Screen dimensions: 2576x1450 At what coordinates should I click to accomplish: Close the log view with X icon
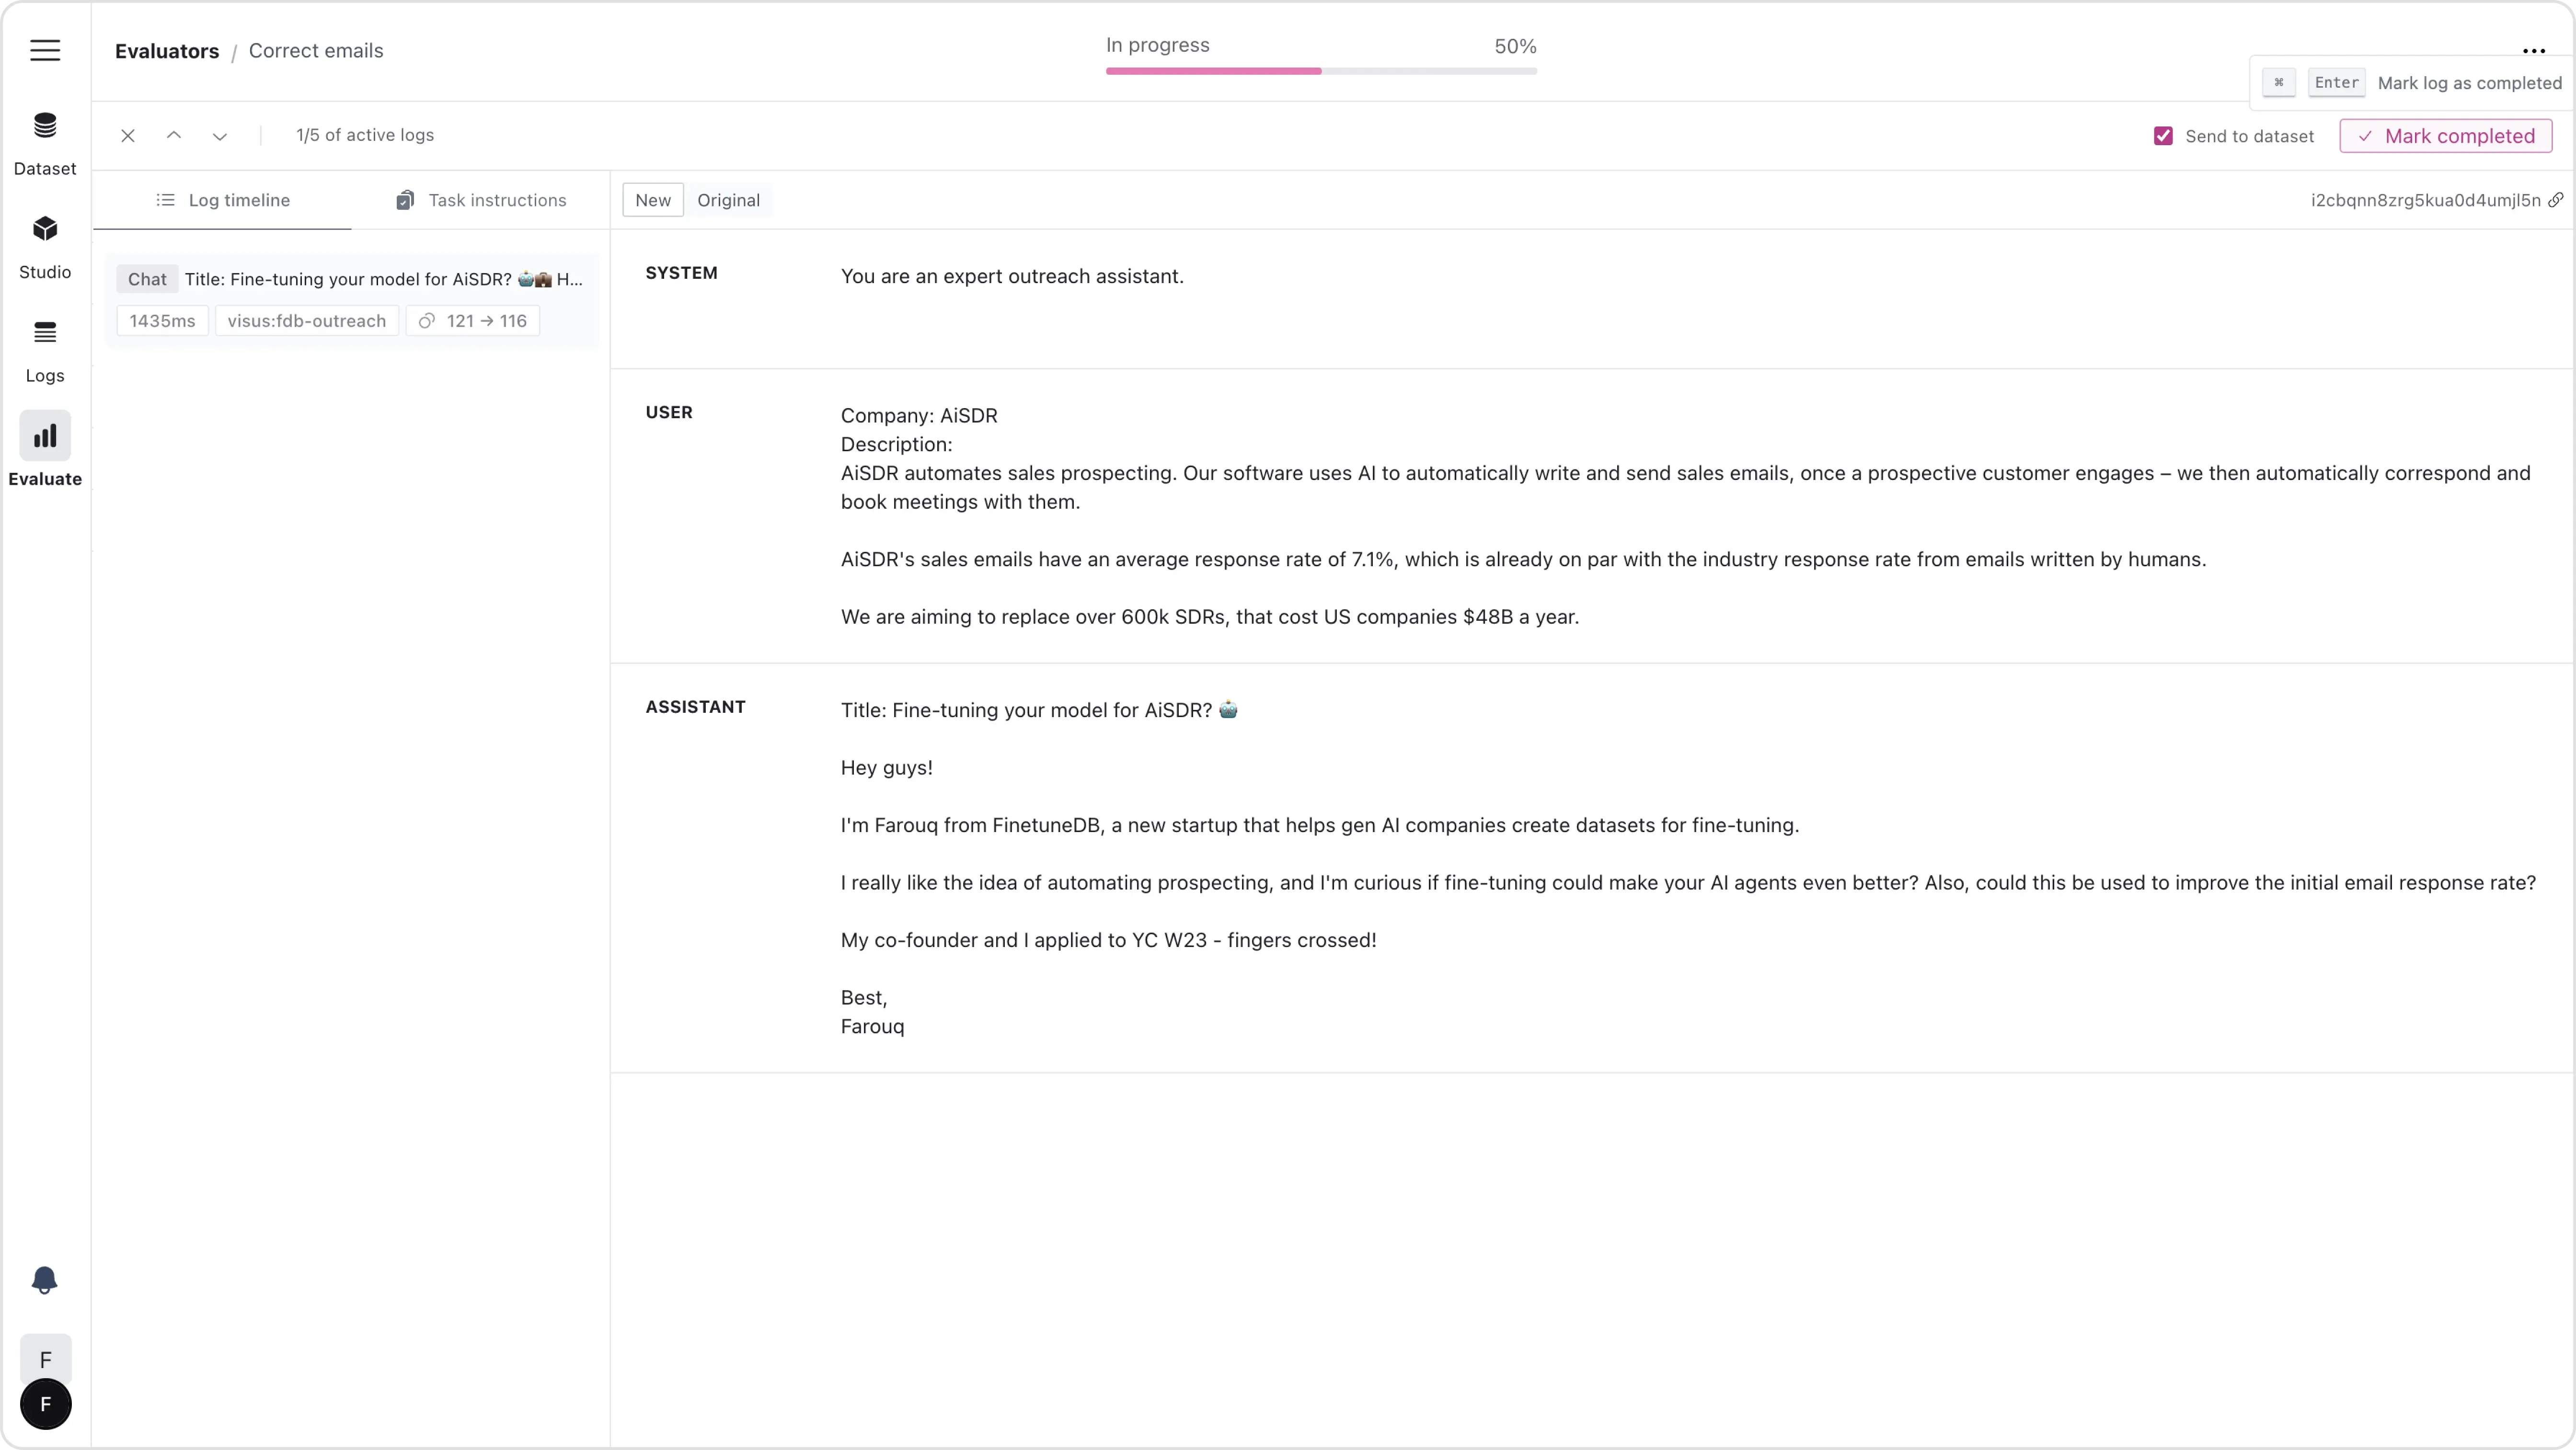coord(128,136)
